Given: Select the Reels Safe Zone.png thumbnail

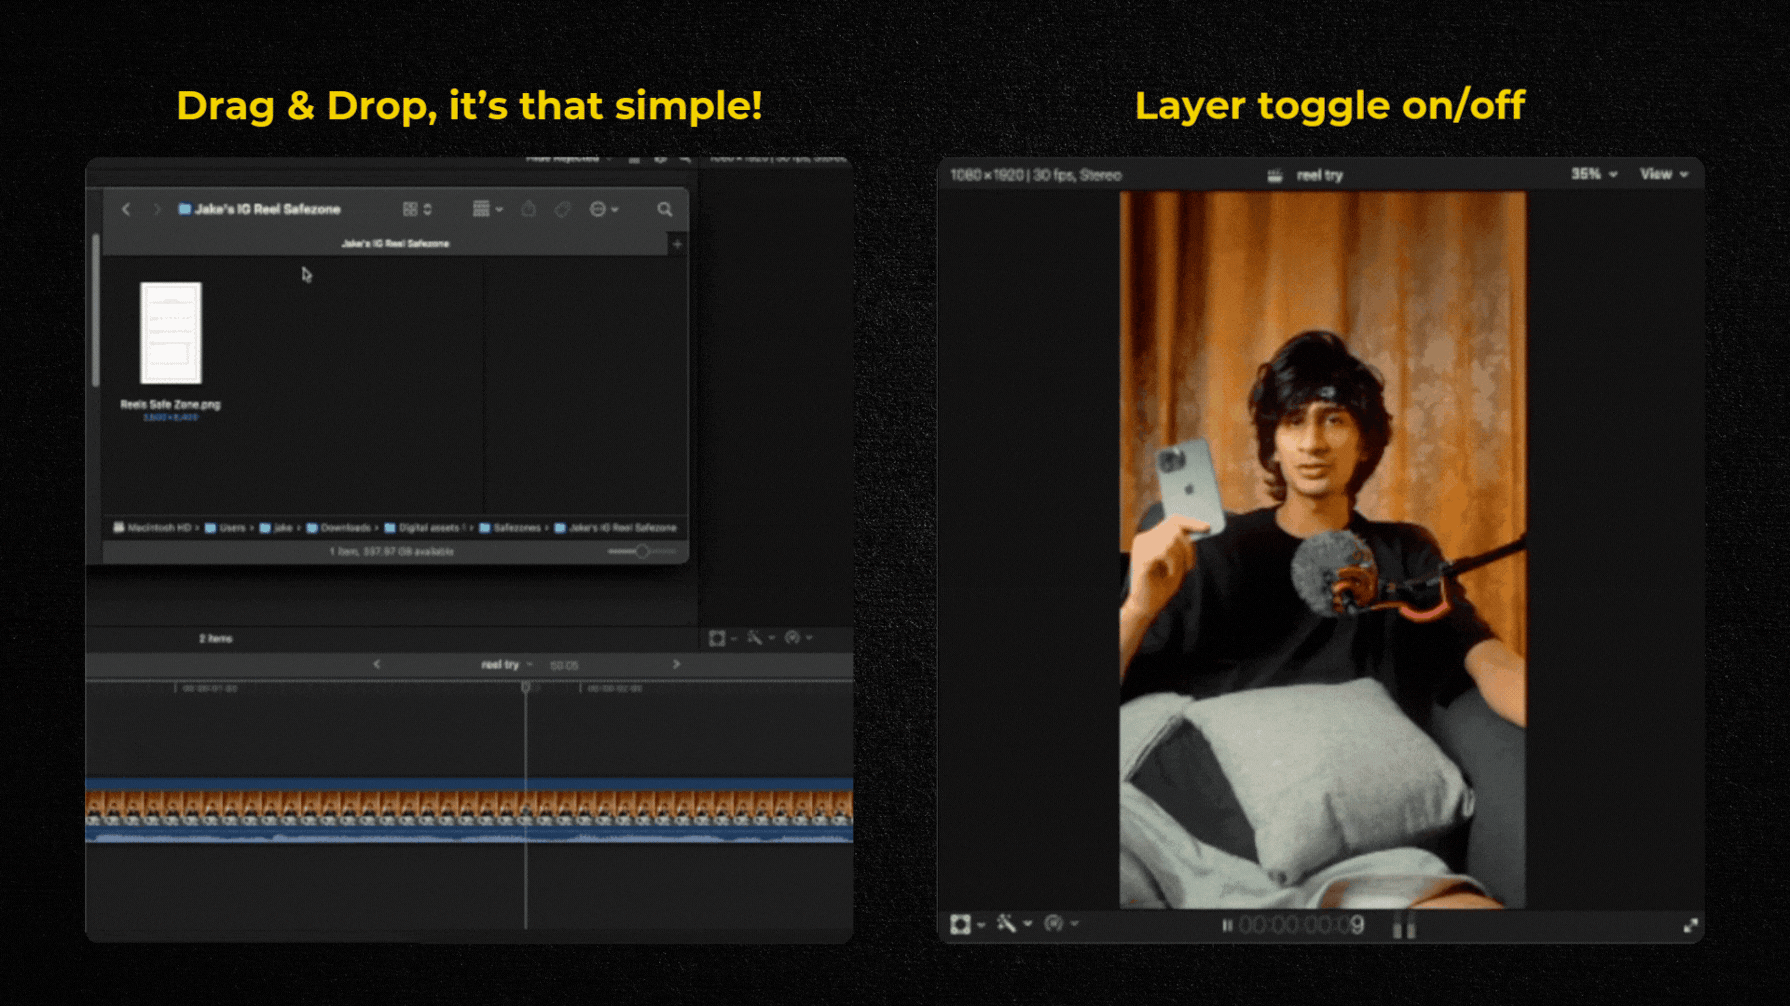Looking at the screenshot, I should point(171,333).
